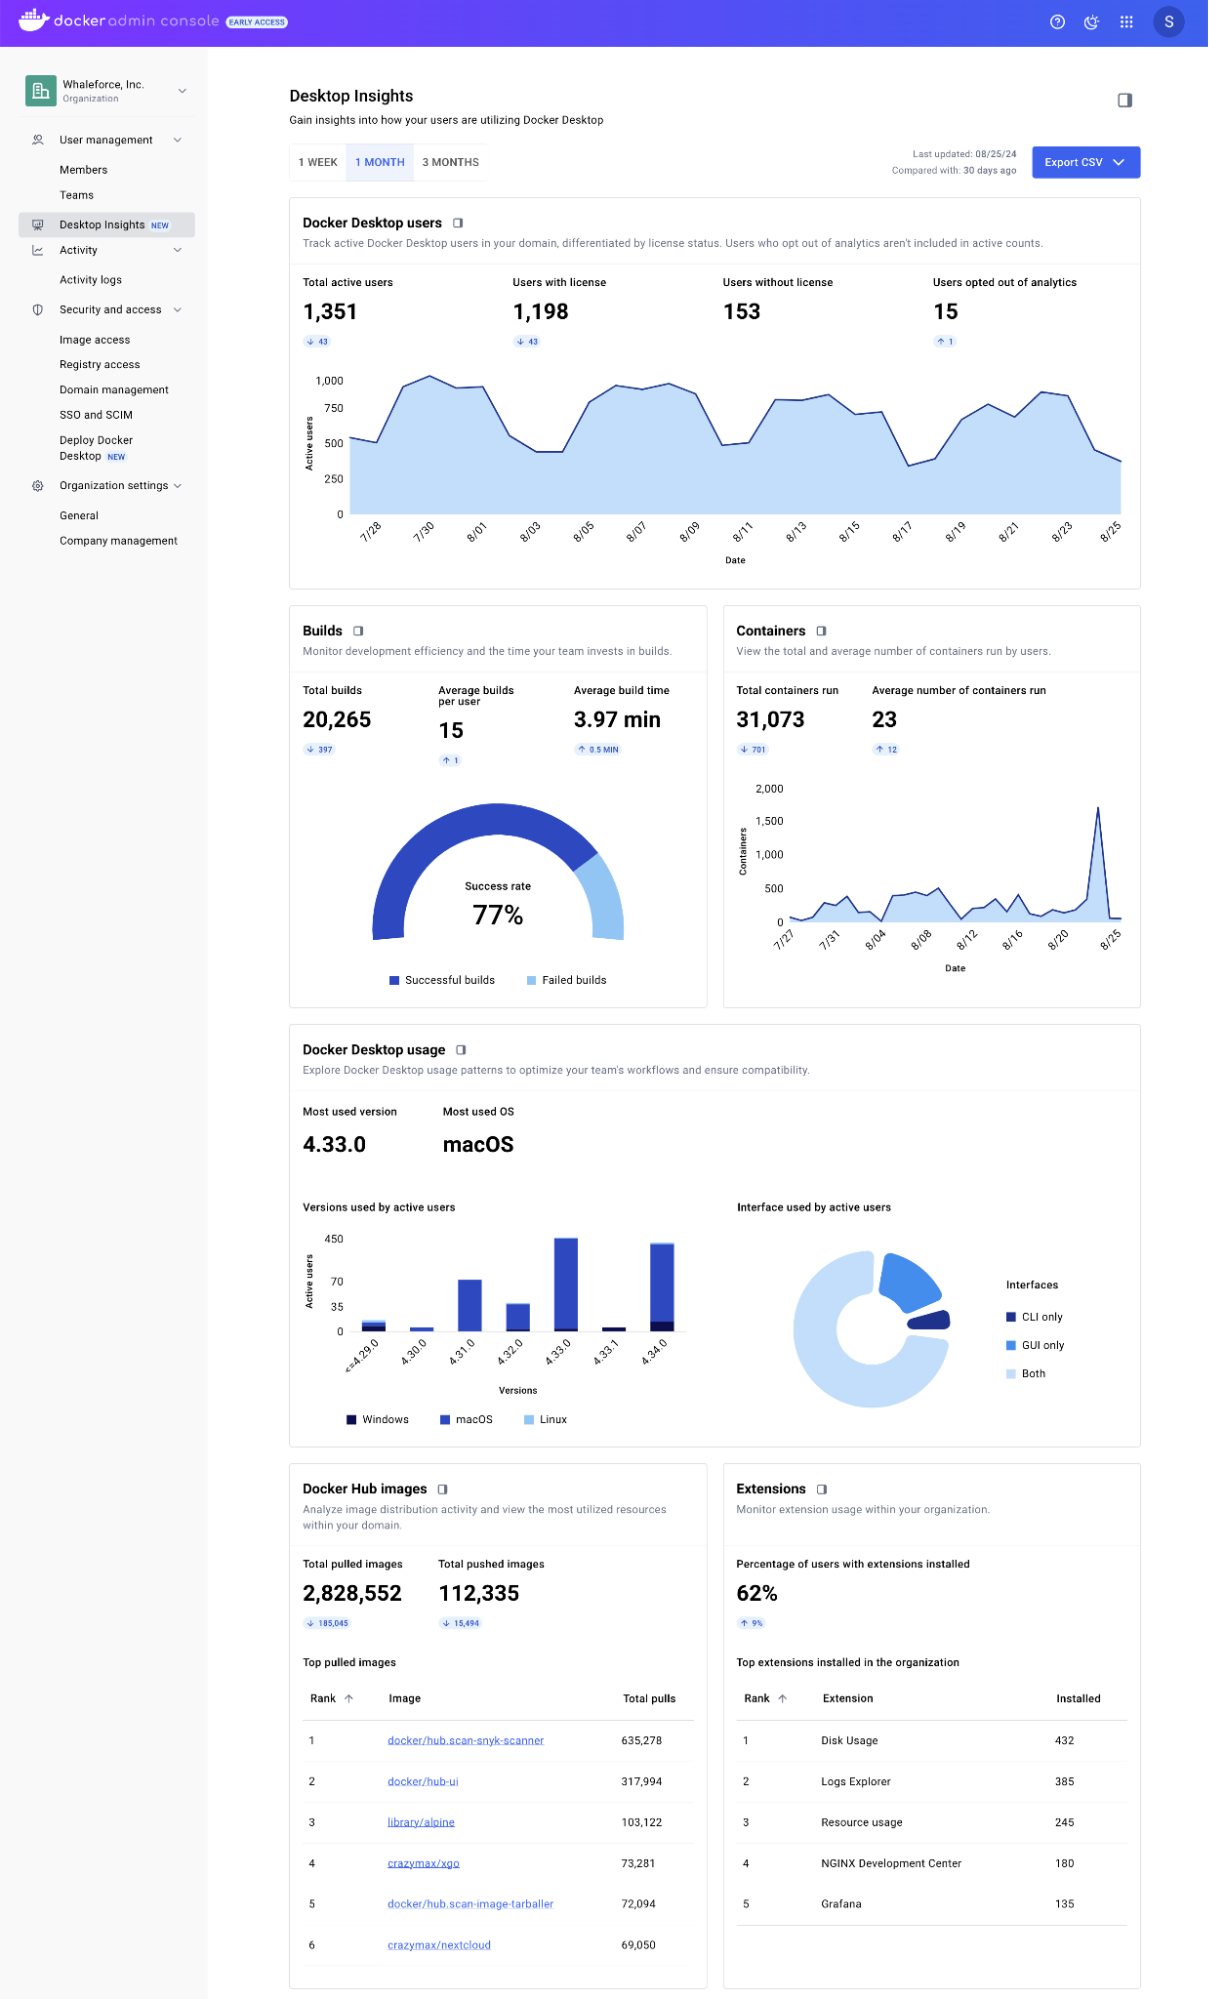Go to Activity logs in sidebar

pyautogui.click(x=90, y=280)
